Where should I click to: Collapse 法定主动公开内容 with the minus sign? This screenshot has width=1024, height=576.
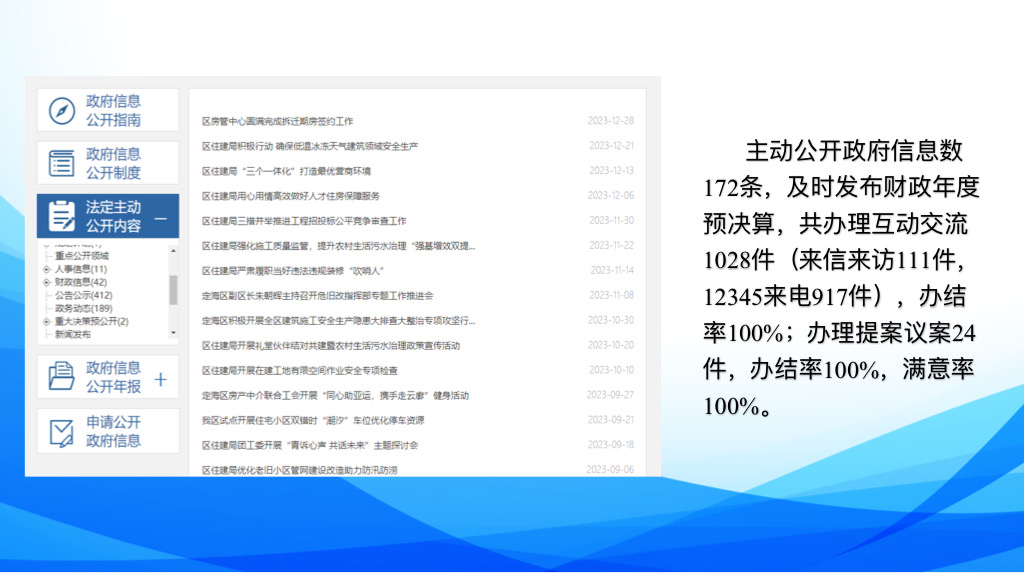(x=161, y=217)
